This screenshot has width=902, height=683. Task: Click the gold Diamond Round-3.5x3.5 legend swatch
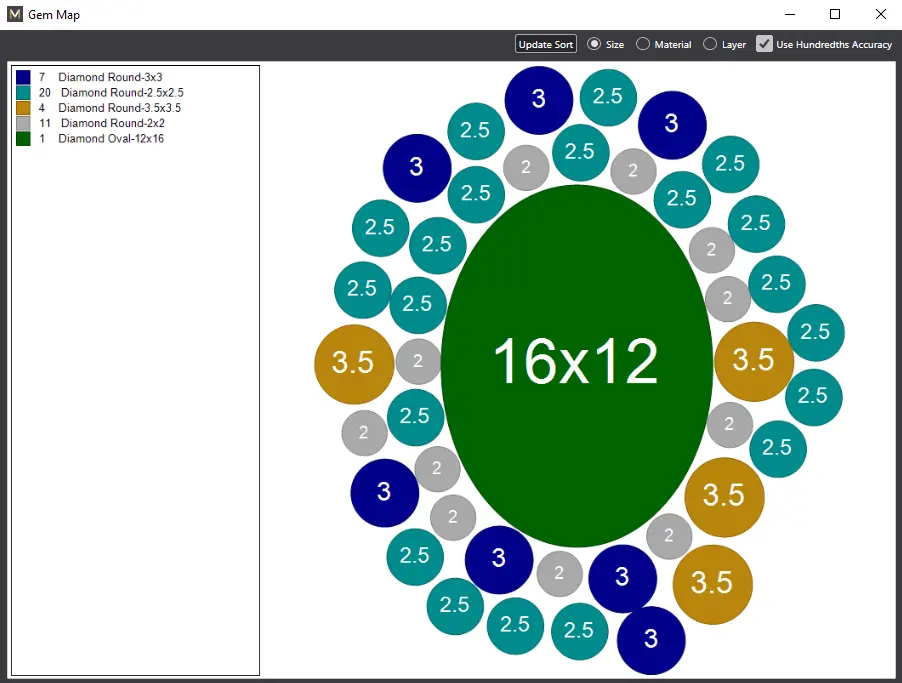point(23,108)
